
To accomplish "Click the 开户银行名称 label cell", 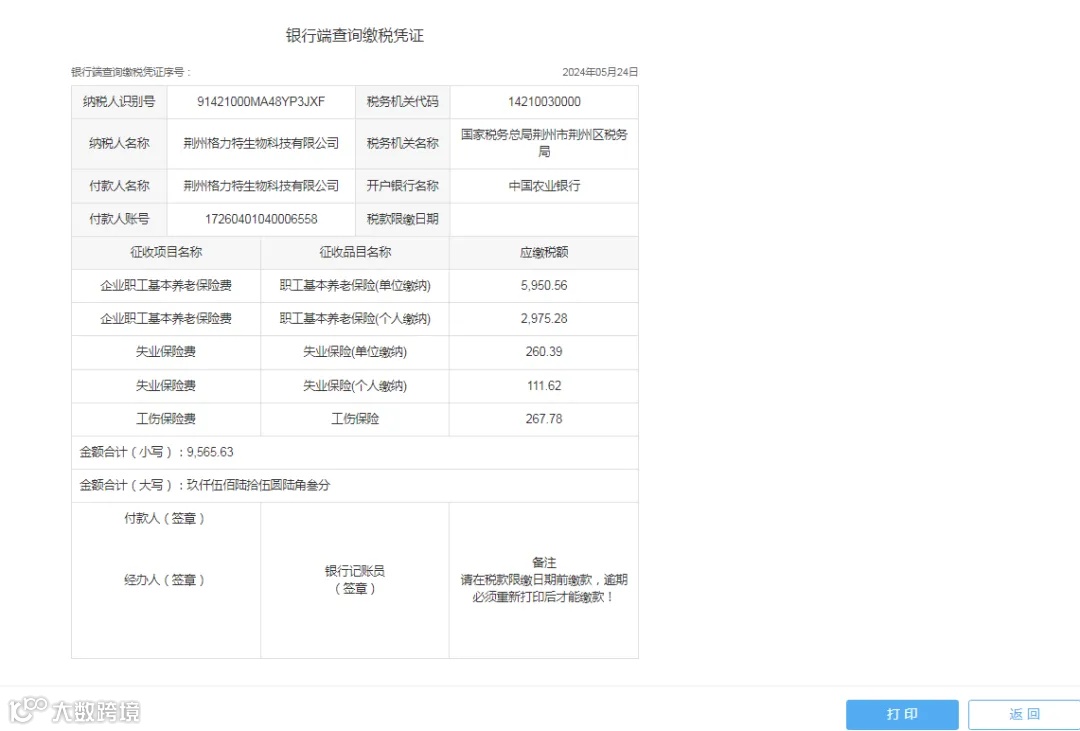I will point(402,186).
